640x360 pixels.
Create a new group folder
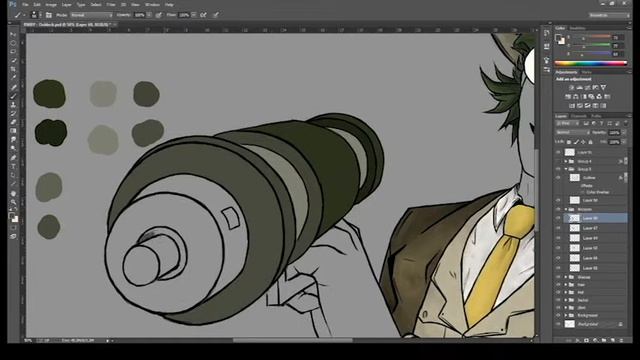(604, 340)
